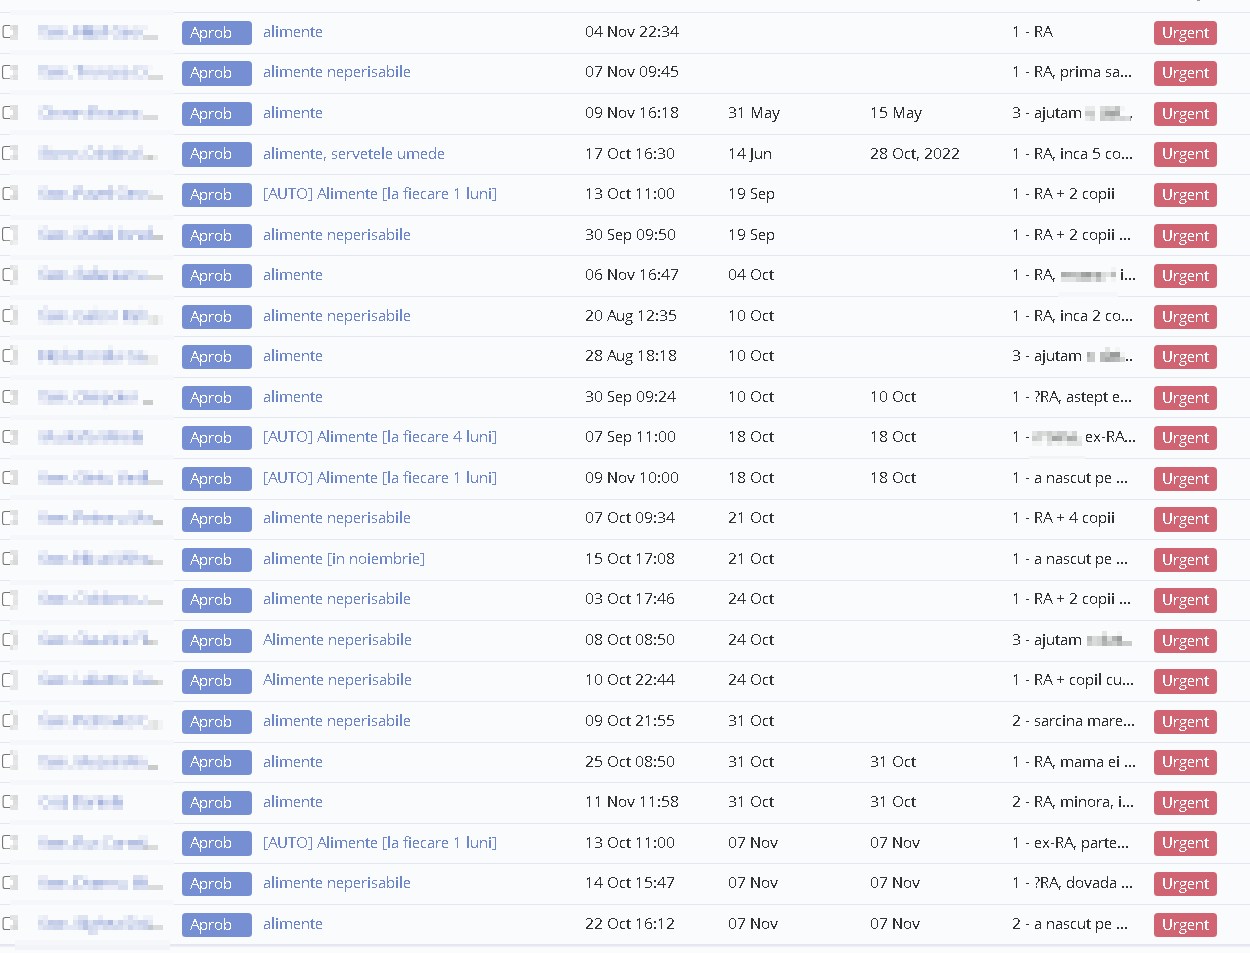Click the Urgent label on the 25 Oct 08:50 row

[x=1184, y=762]
